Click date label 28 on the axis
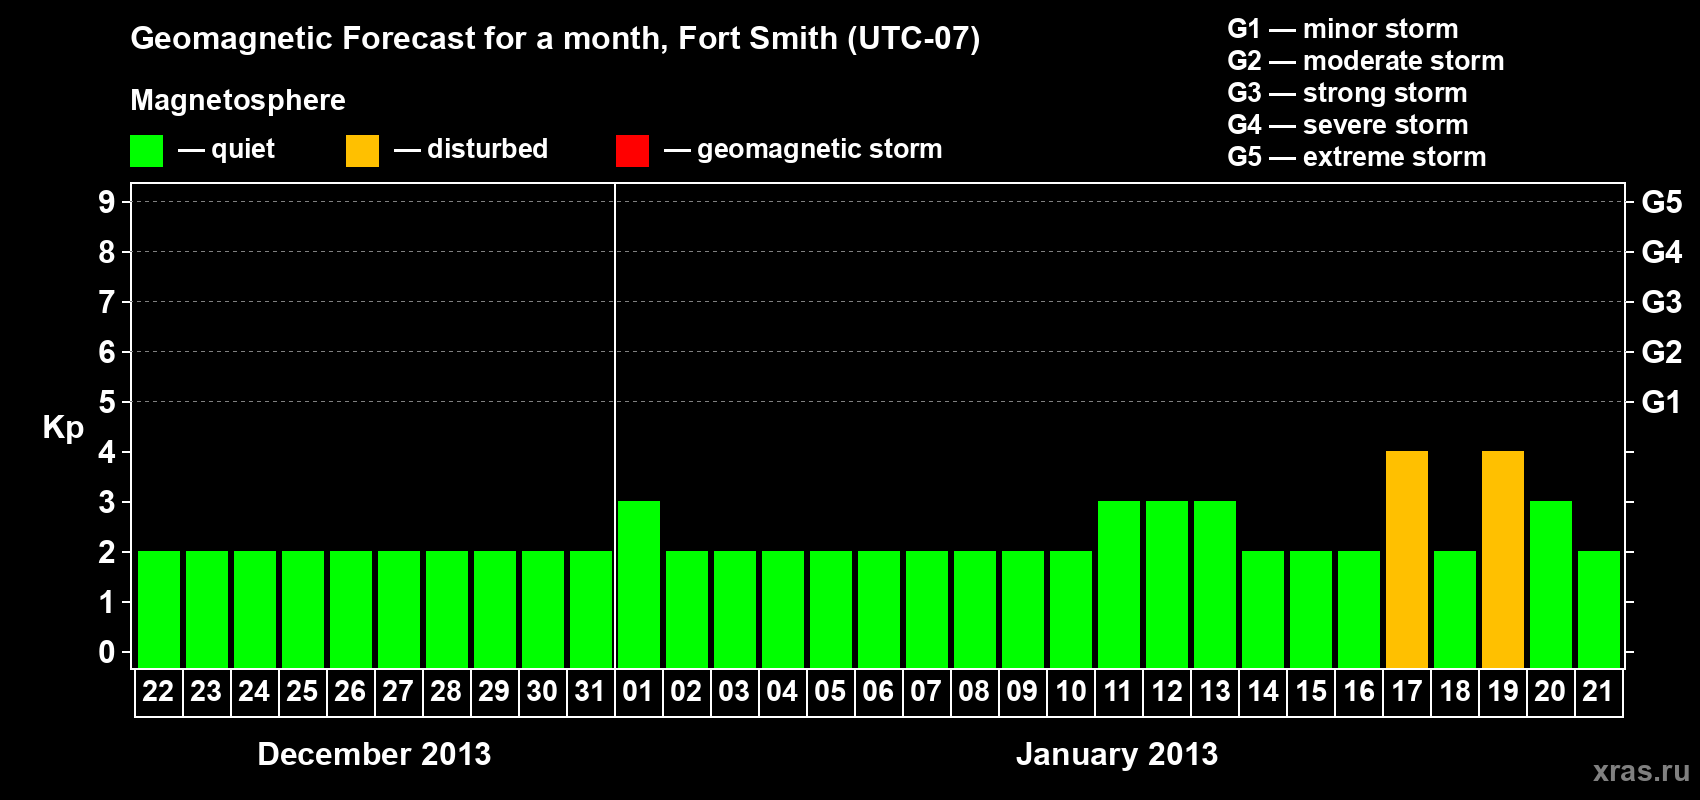Screen dimensions: 1700x800 (446, 691)
